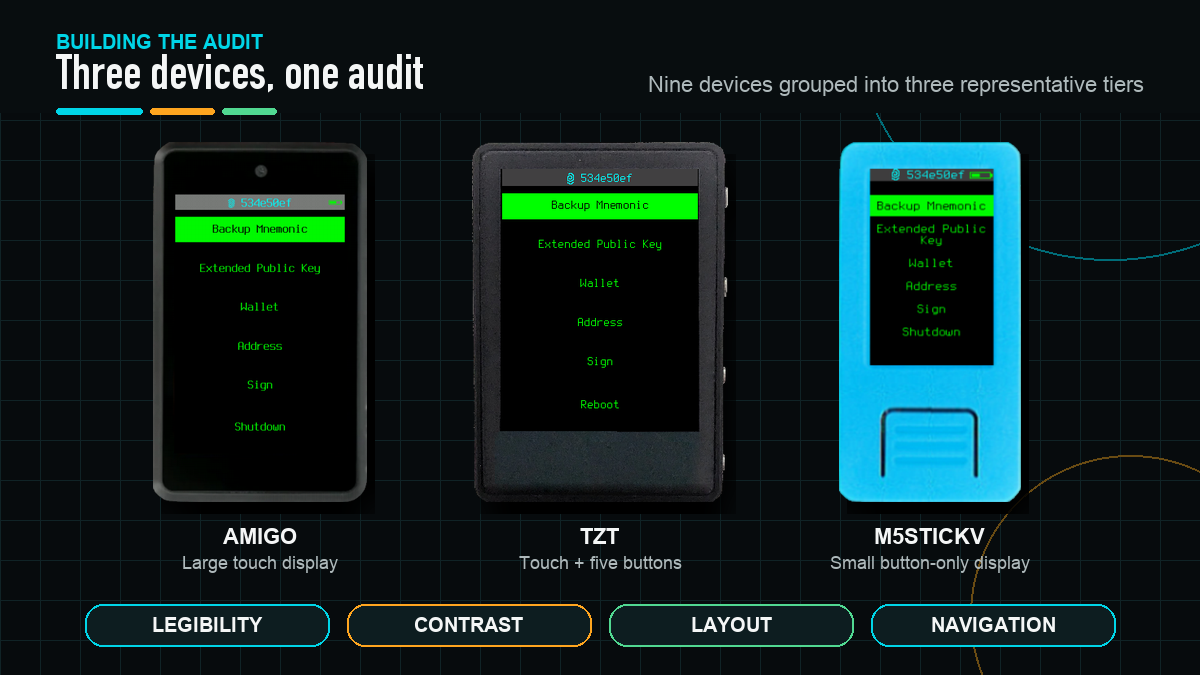
Task: Select Extended Public Key on Amigo screen
Action: tap(260, 268)
